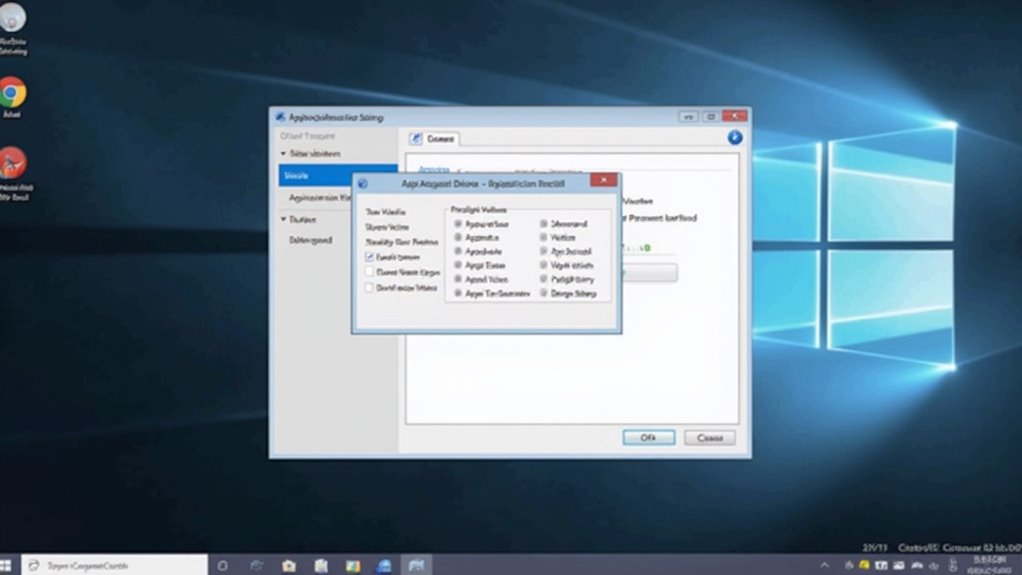The height and width of the screenshot is (575, 1022).
Task: Open the white document icon on the taskbar
Action: (321, 566)
